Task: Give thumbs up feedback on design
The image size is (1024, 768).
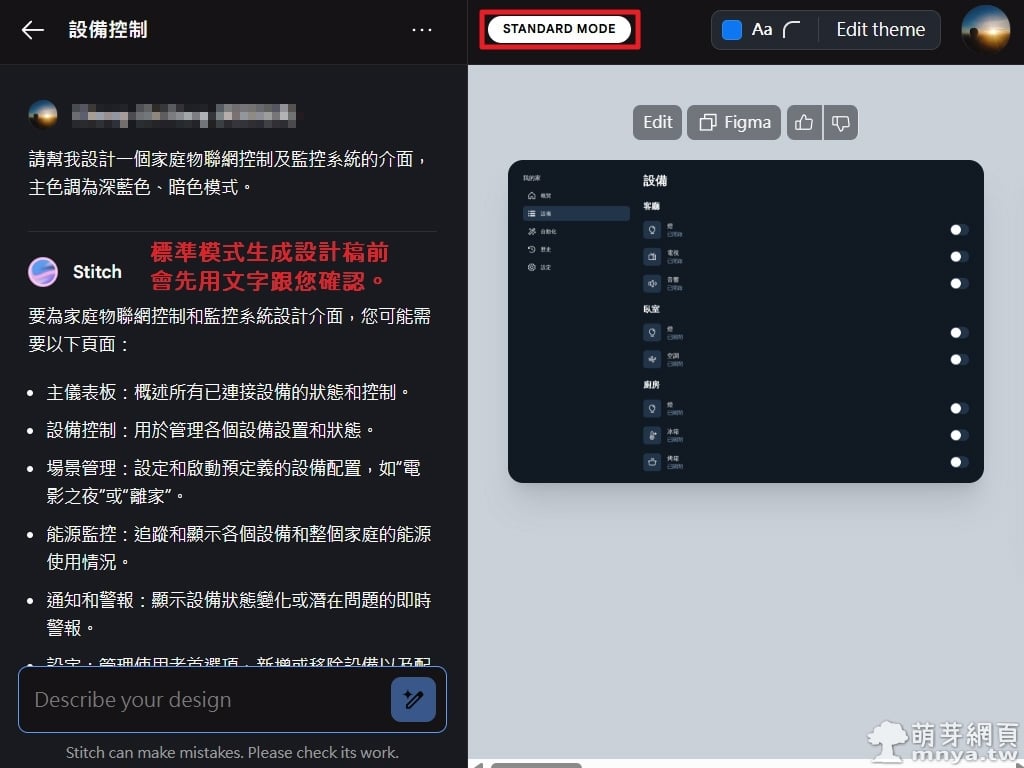Action: click(804, 123)
